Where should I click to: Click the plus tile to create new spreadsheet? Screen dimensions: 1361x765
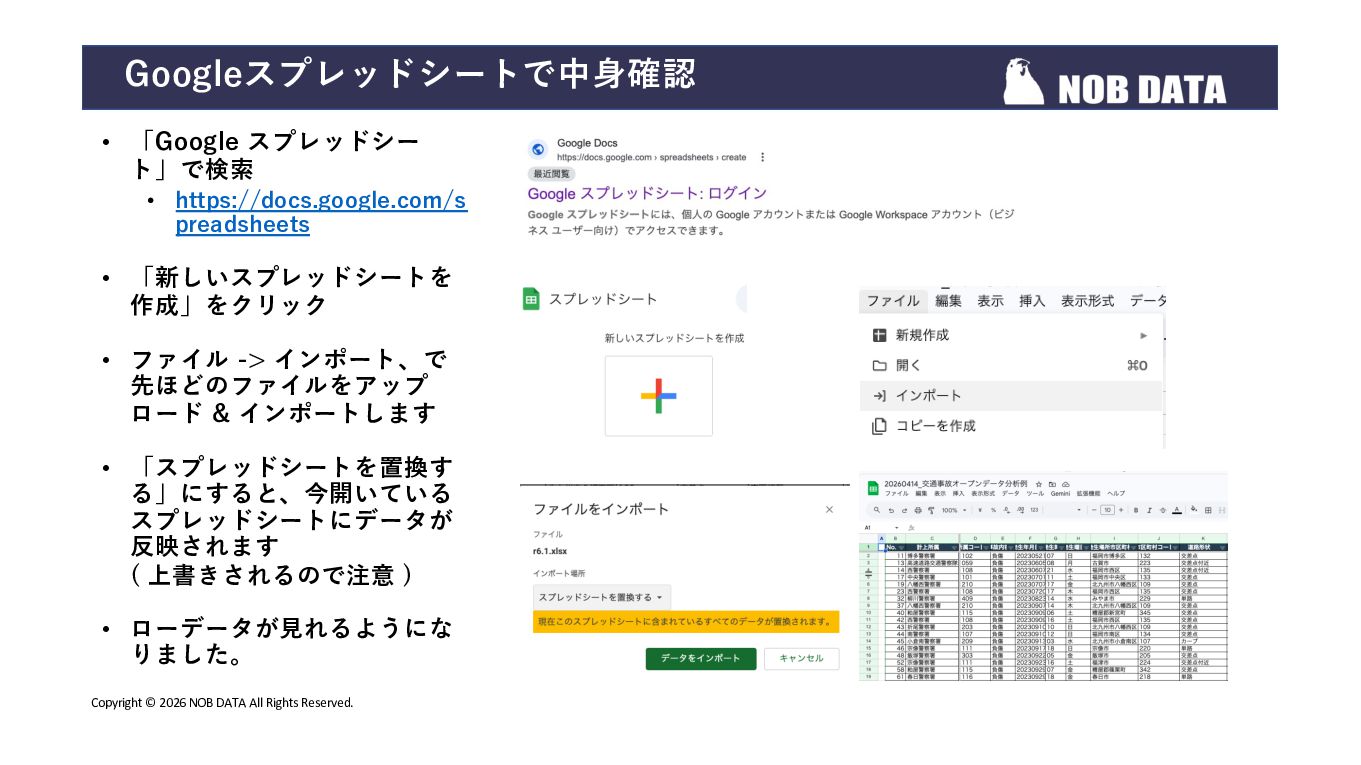(658, 396)
